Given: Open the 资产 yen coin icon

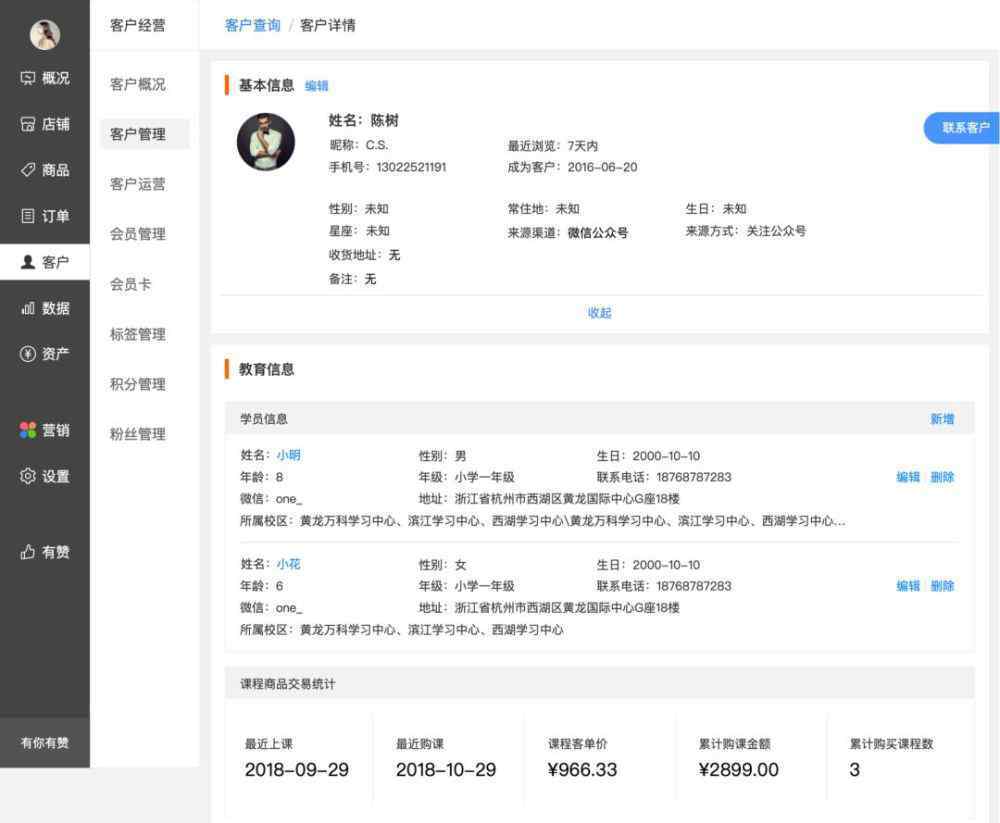Looking at the screenshot, I should 27,353.
